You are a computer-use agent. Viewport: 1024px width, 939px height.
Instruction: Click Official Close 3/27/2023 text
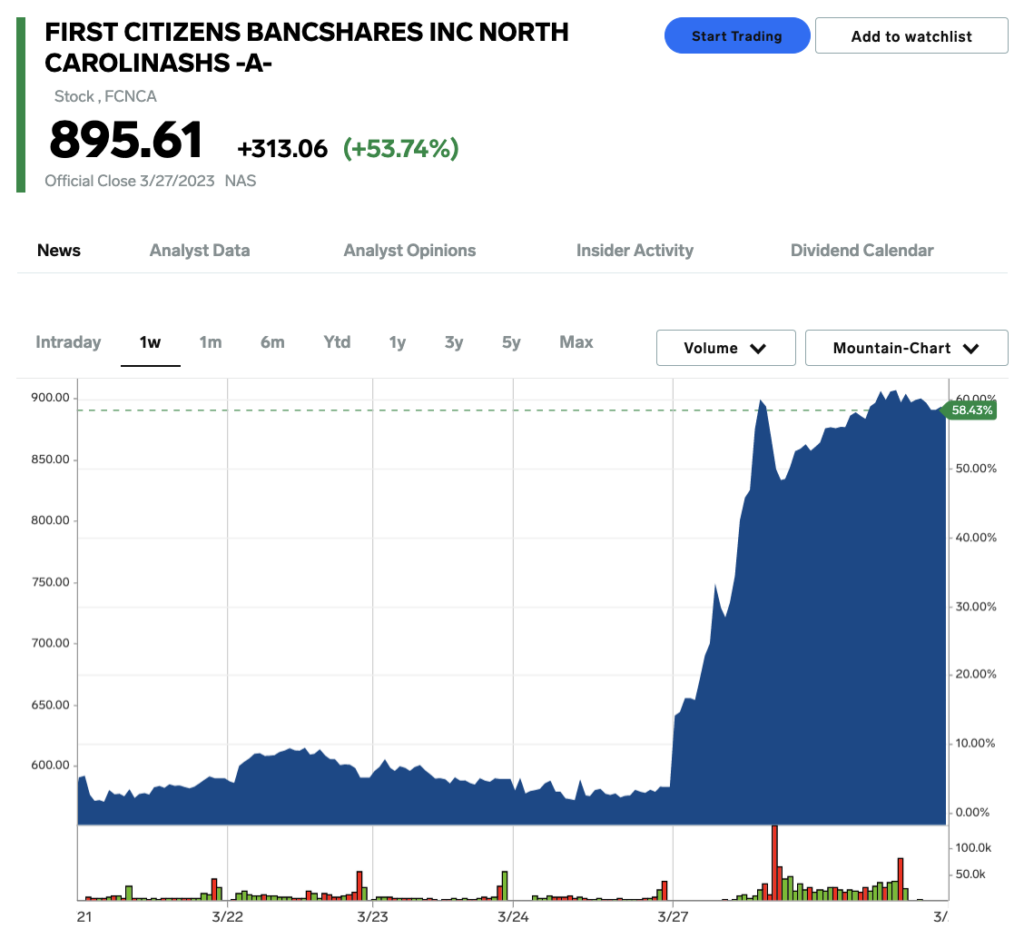click(129, 181)
